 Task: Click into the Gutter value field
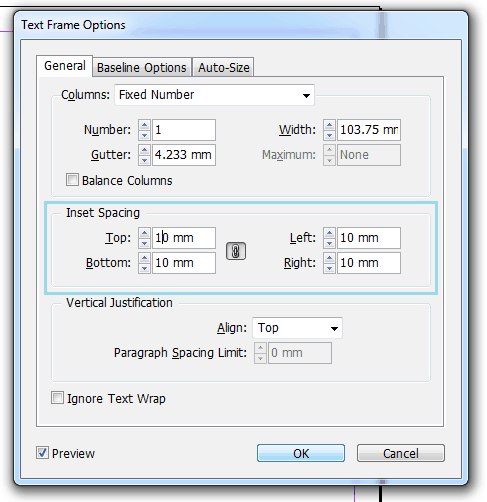[x=184, y=155]
